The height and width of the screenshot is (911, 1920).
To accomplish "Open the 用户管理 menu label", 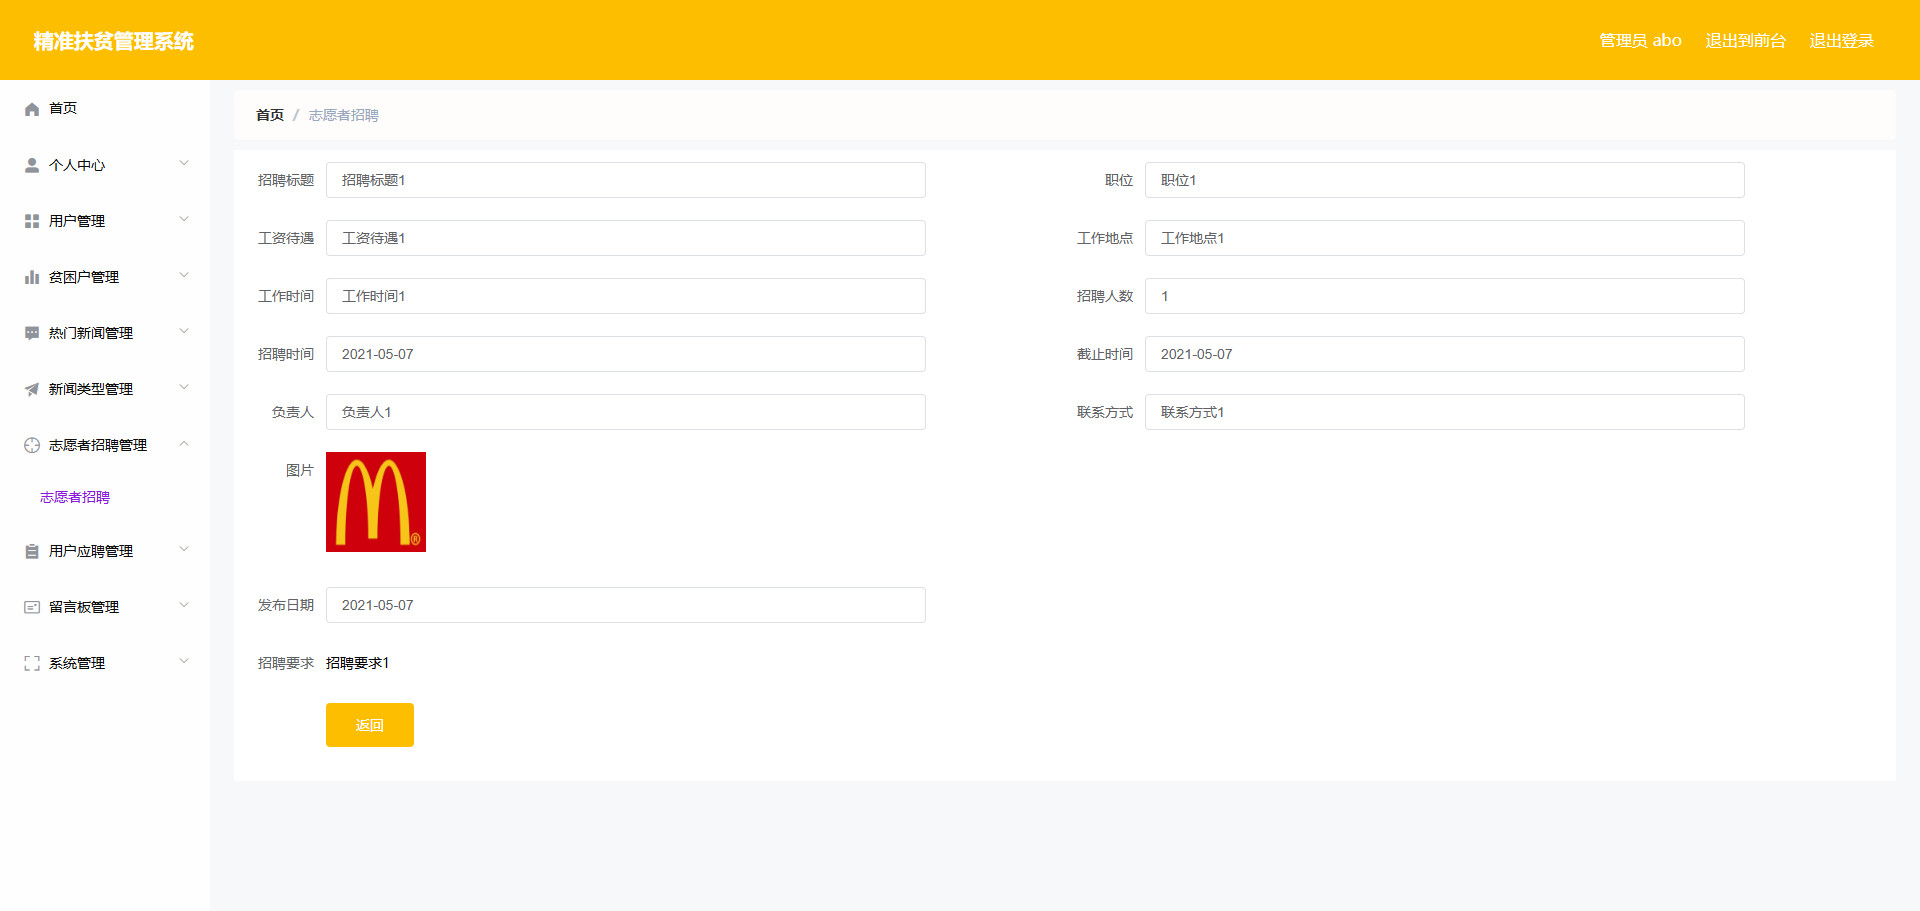I will (77, 221).
